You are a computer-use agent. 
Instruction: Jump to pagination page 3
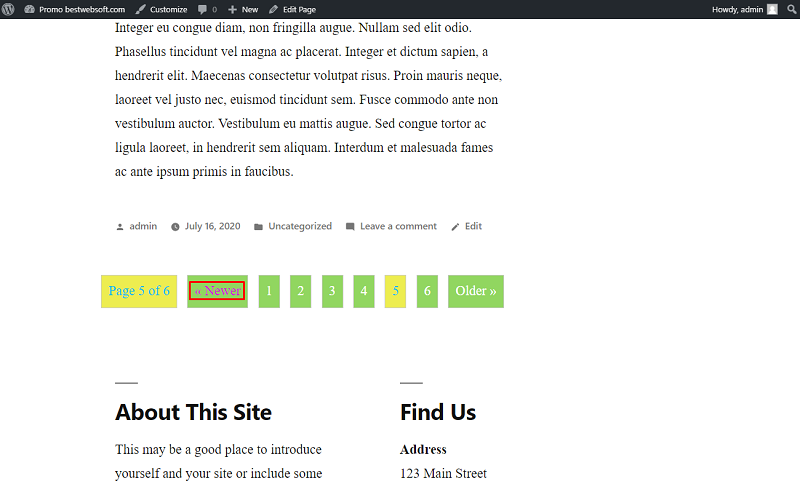(332, 291)
